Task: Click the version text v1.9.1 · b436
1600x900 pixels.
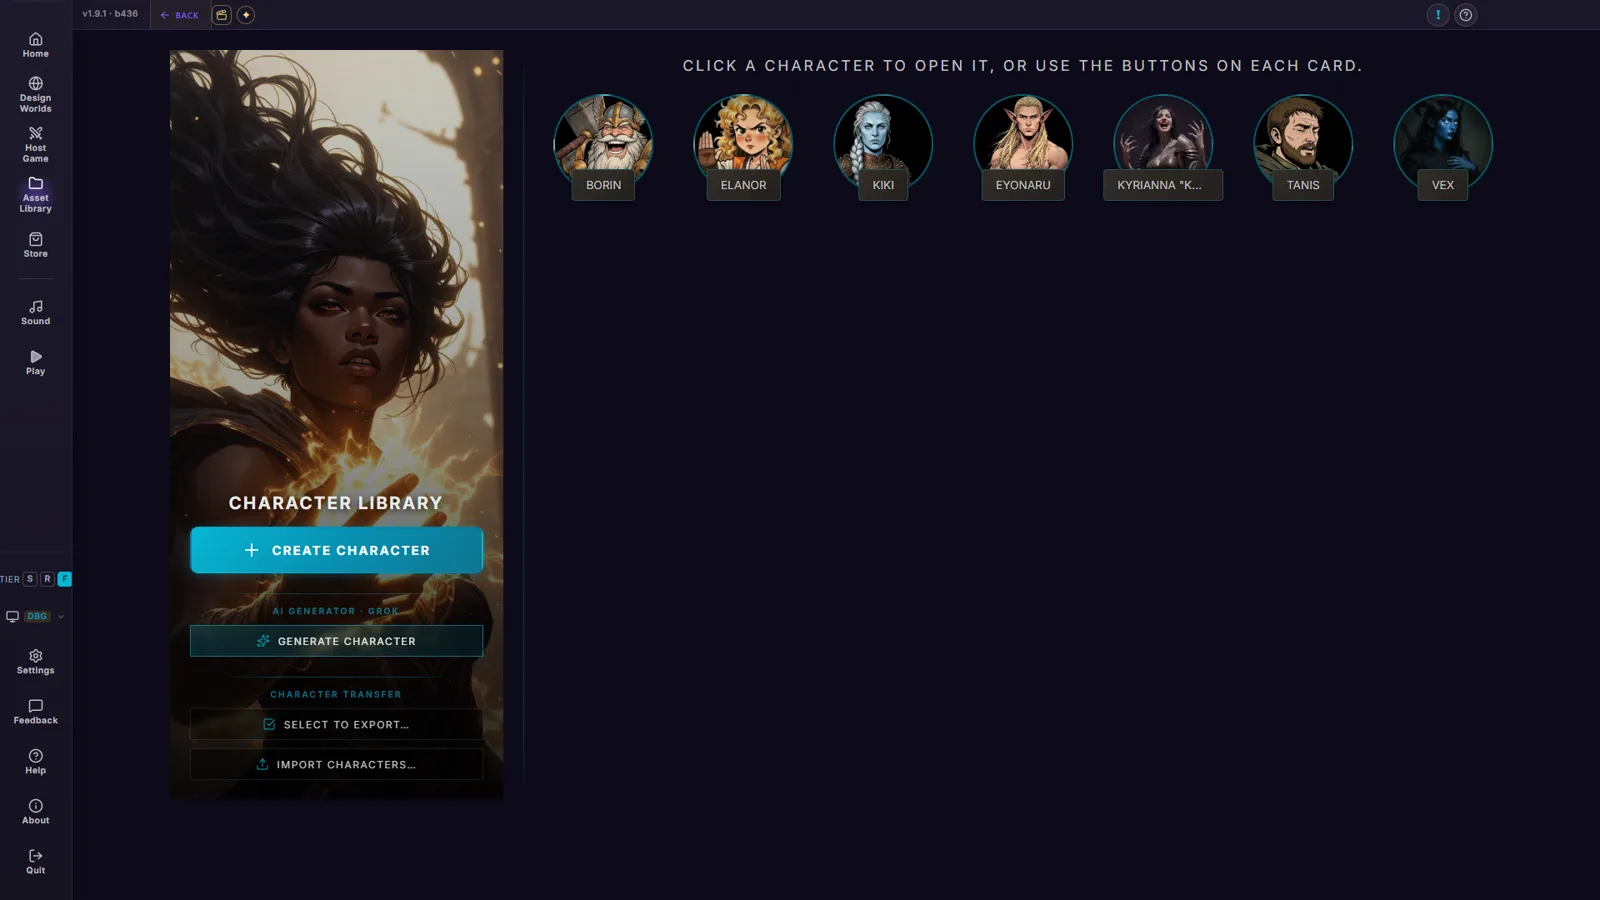Action: pyautogui.click(x=110, y=14)
